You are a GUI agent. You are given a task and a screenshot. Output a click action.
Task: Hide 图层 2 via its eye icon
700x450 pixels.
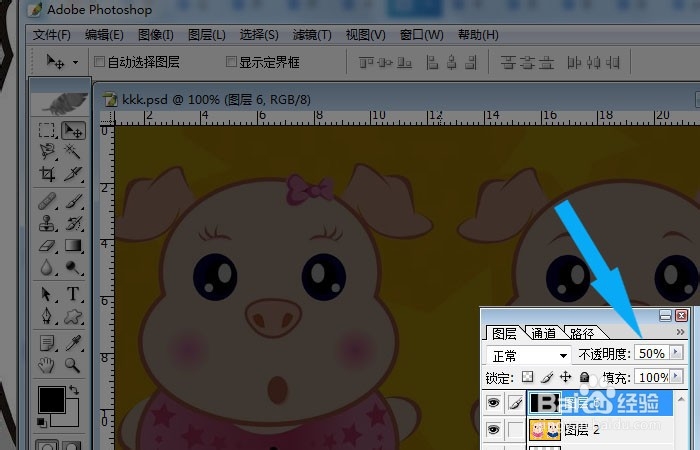(493, 429)
